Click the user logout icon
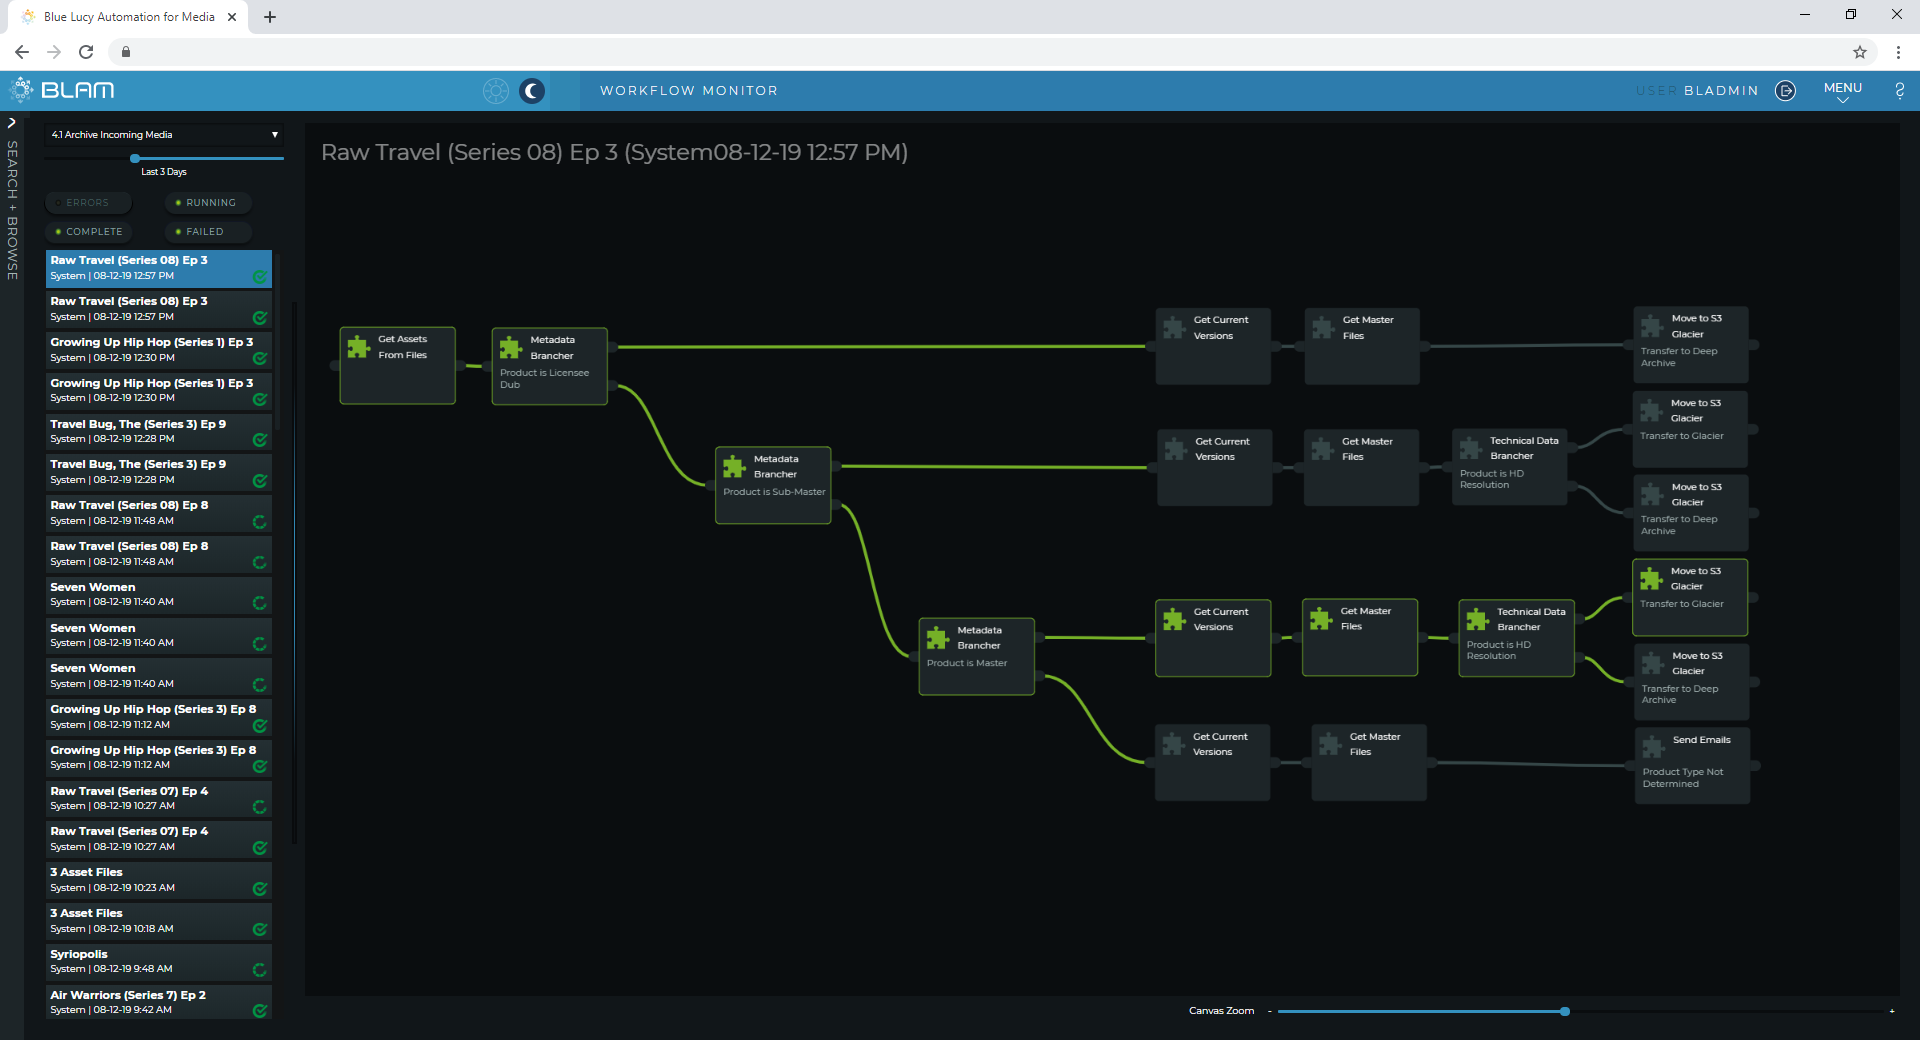The image size is (1920, 1040). 1785,91
